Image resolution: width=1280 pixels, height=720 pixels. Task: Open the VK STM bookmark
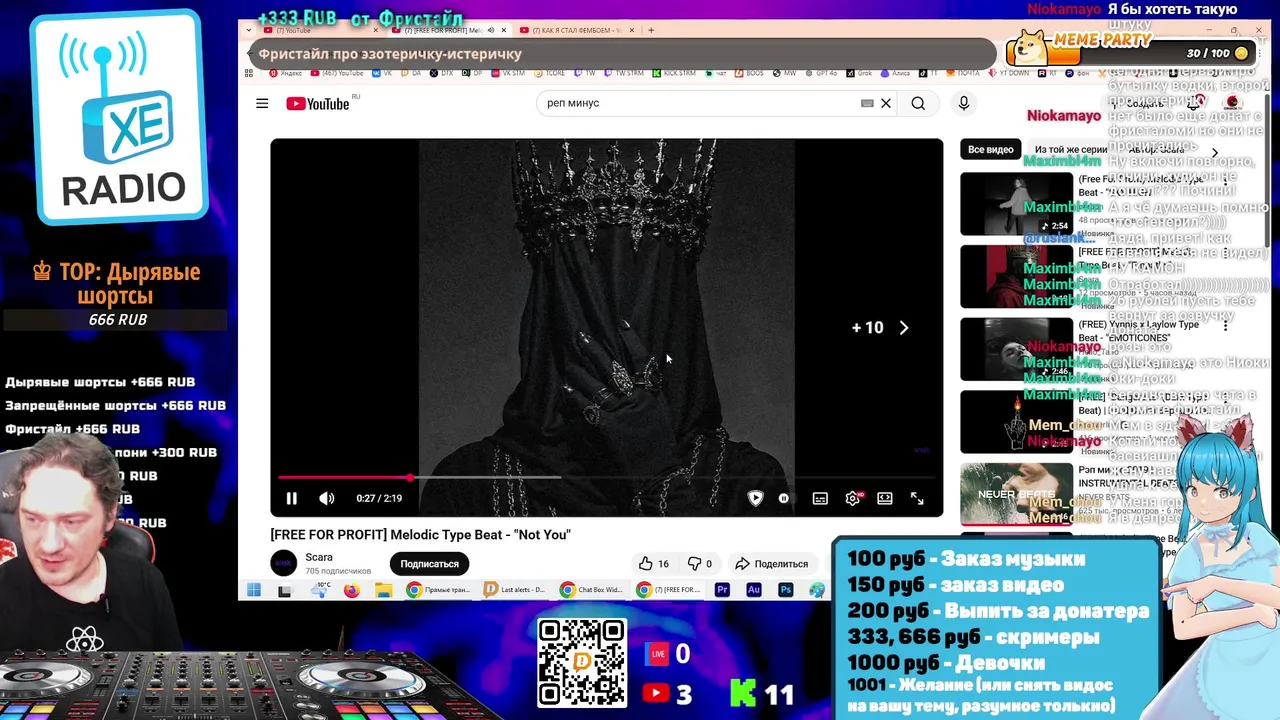click(508, 73)
